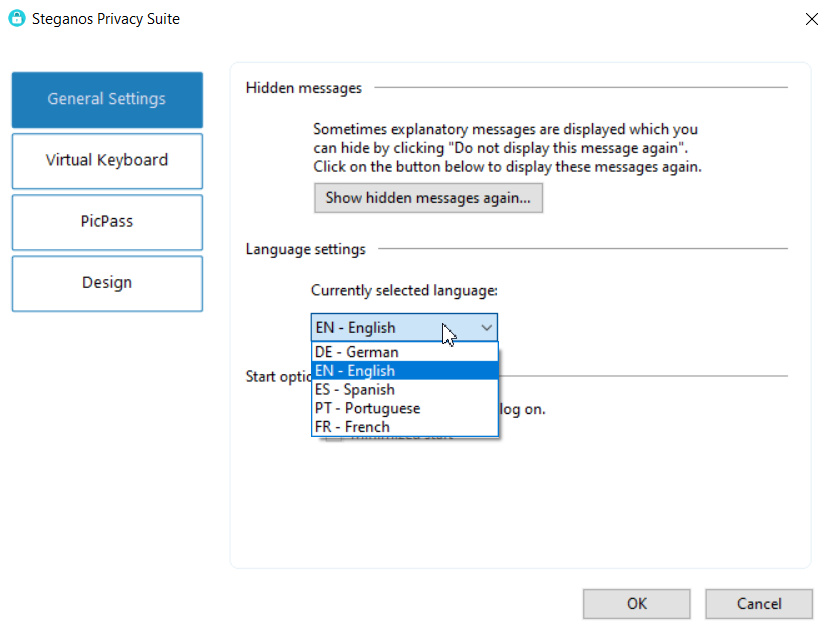Open the PicPass settings tab
Screen dimensions: 831x637
coord(107,222)
